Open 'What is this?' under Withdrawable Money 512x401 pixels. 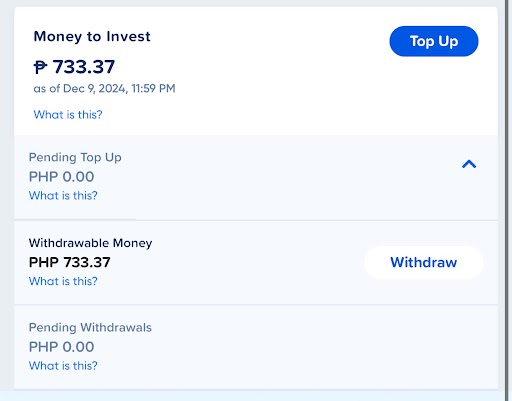tap(63, 281)
